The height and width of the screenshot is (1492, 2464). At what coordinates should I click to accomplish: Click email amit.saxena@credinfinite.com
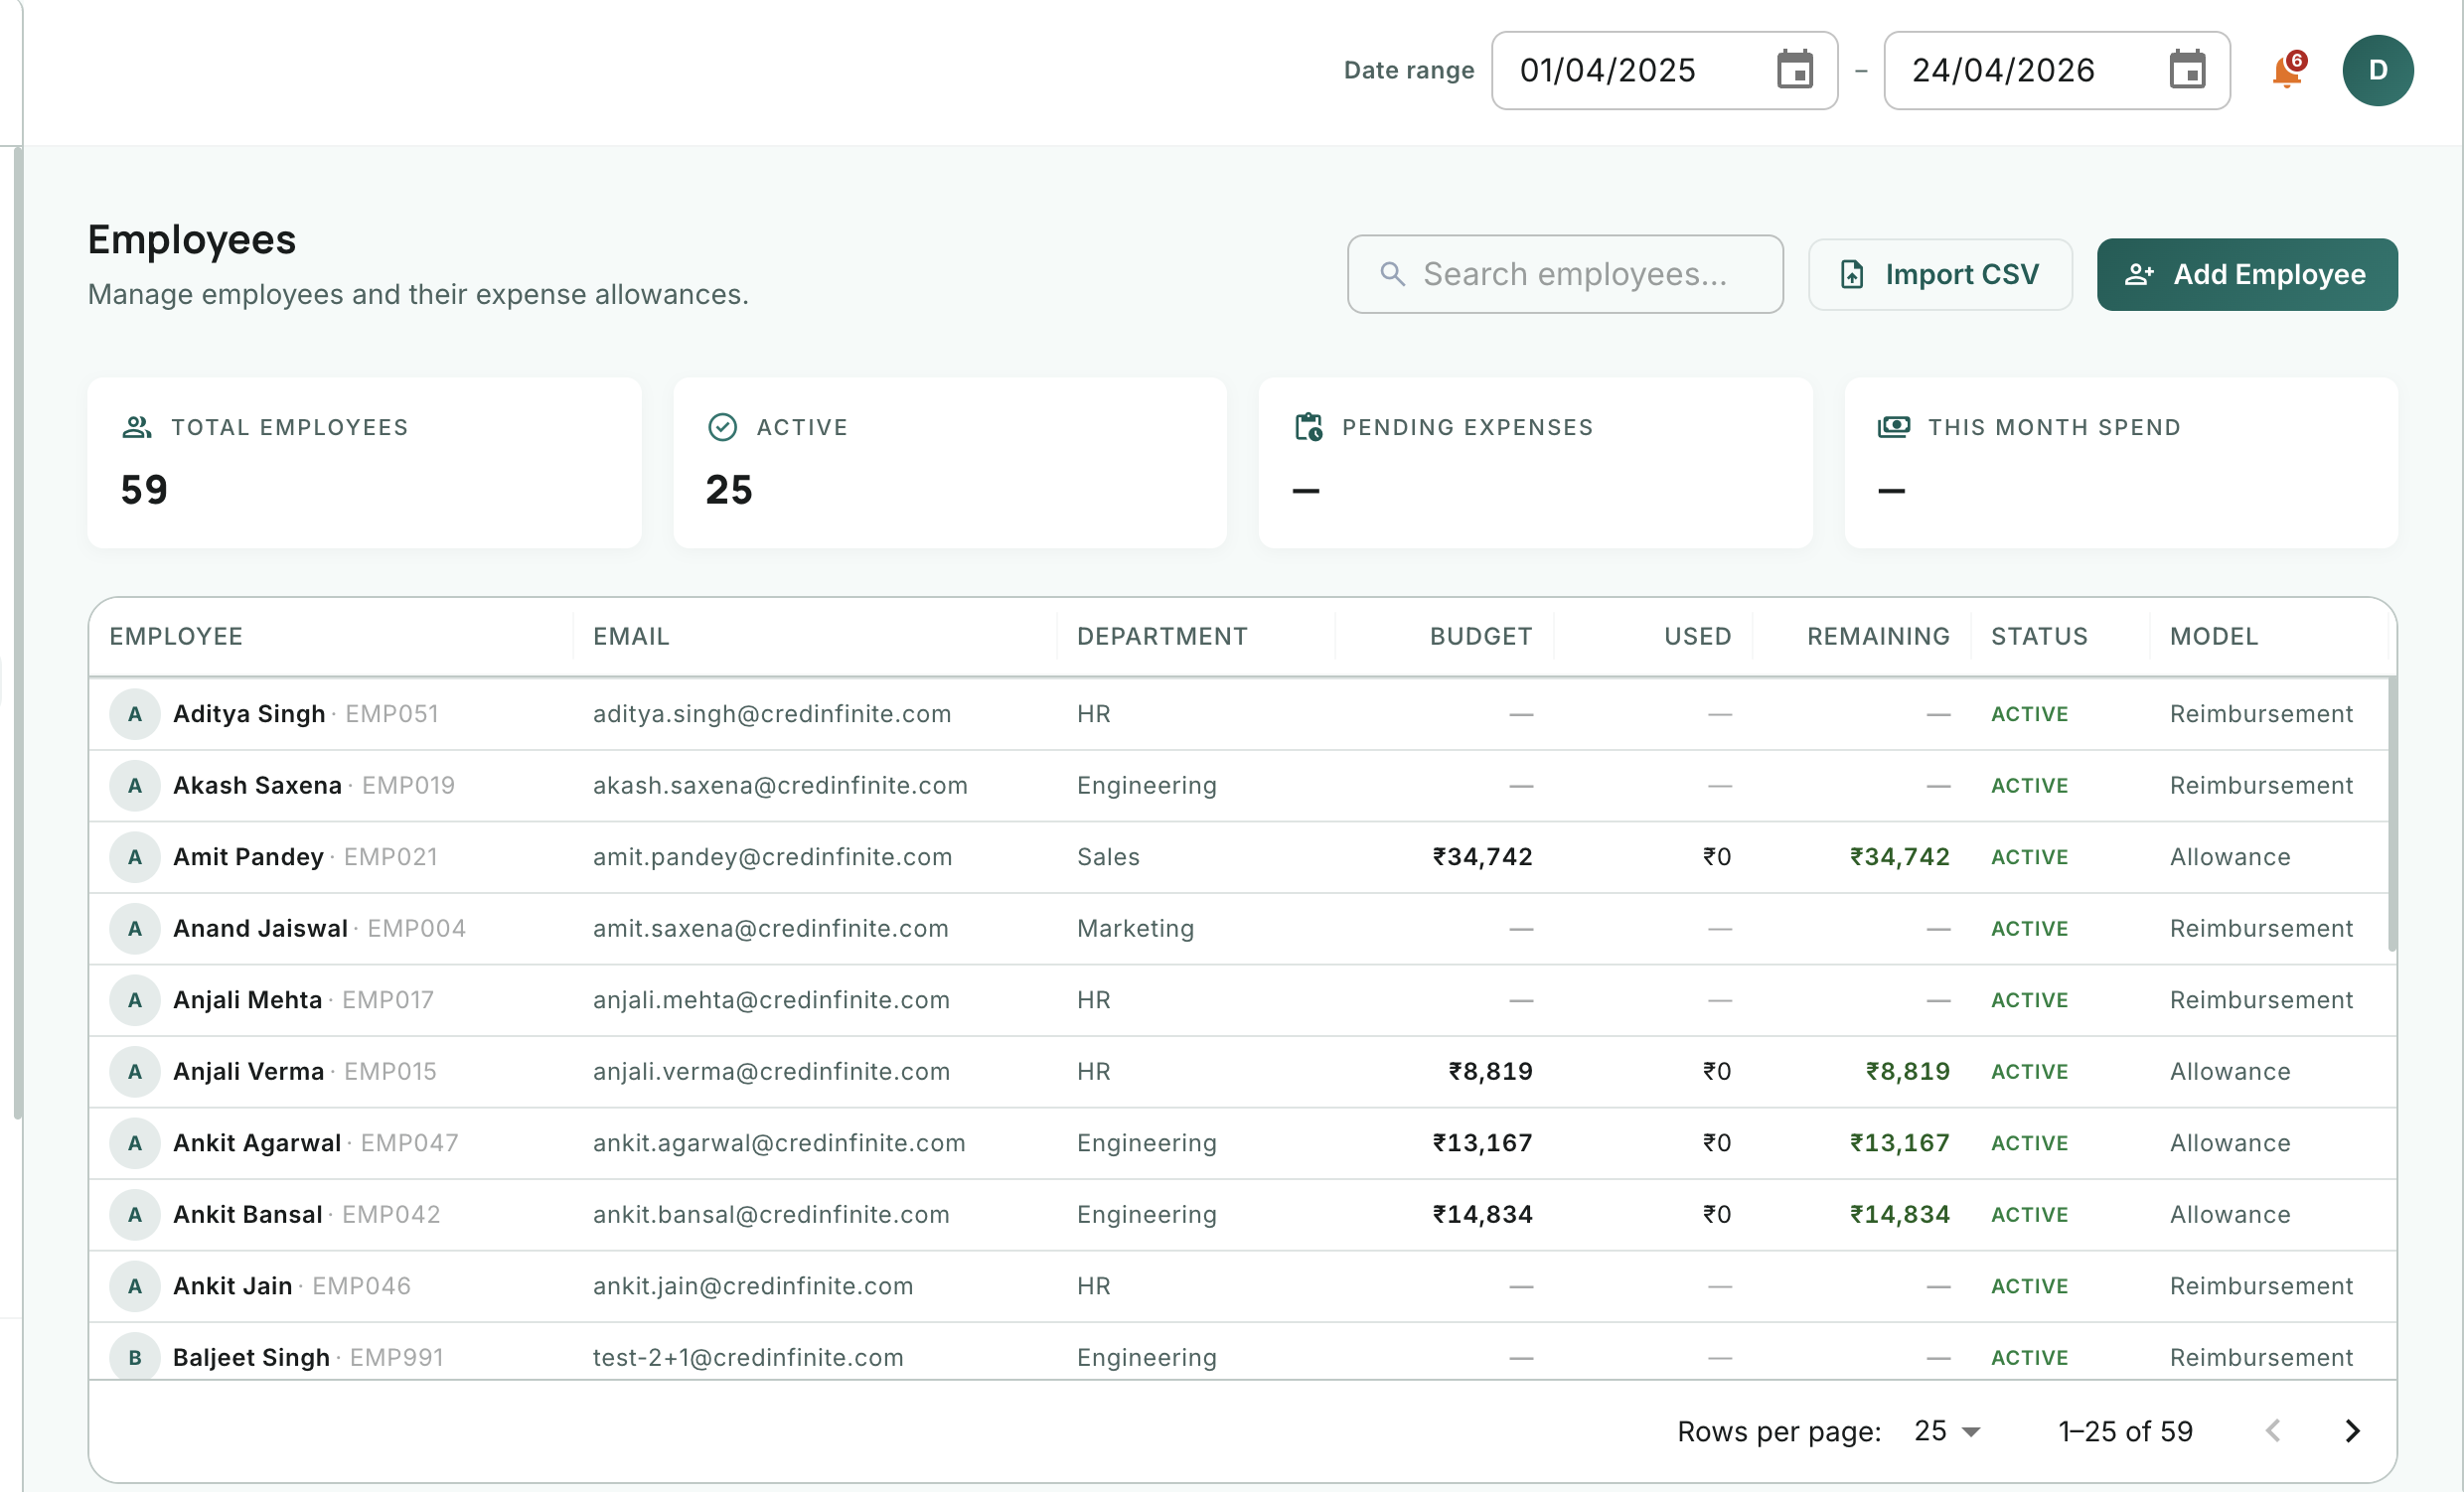click(770, 928)
